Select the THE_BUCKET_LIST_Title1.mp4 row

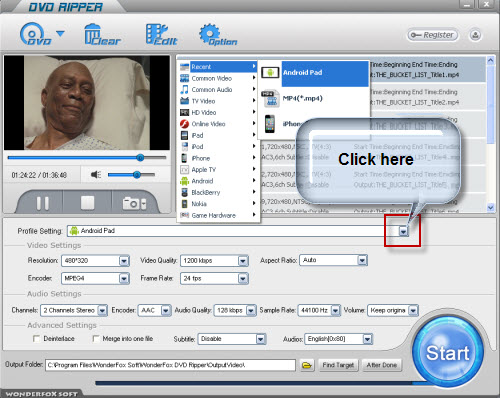[428, 70]
